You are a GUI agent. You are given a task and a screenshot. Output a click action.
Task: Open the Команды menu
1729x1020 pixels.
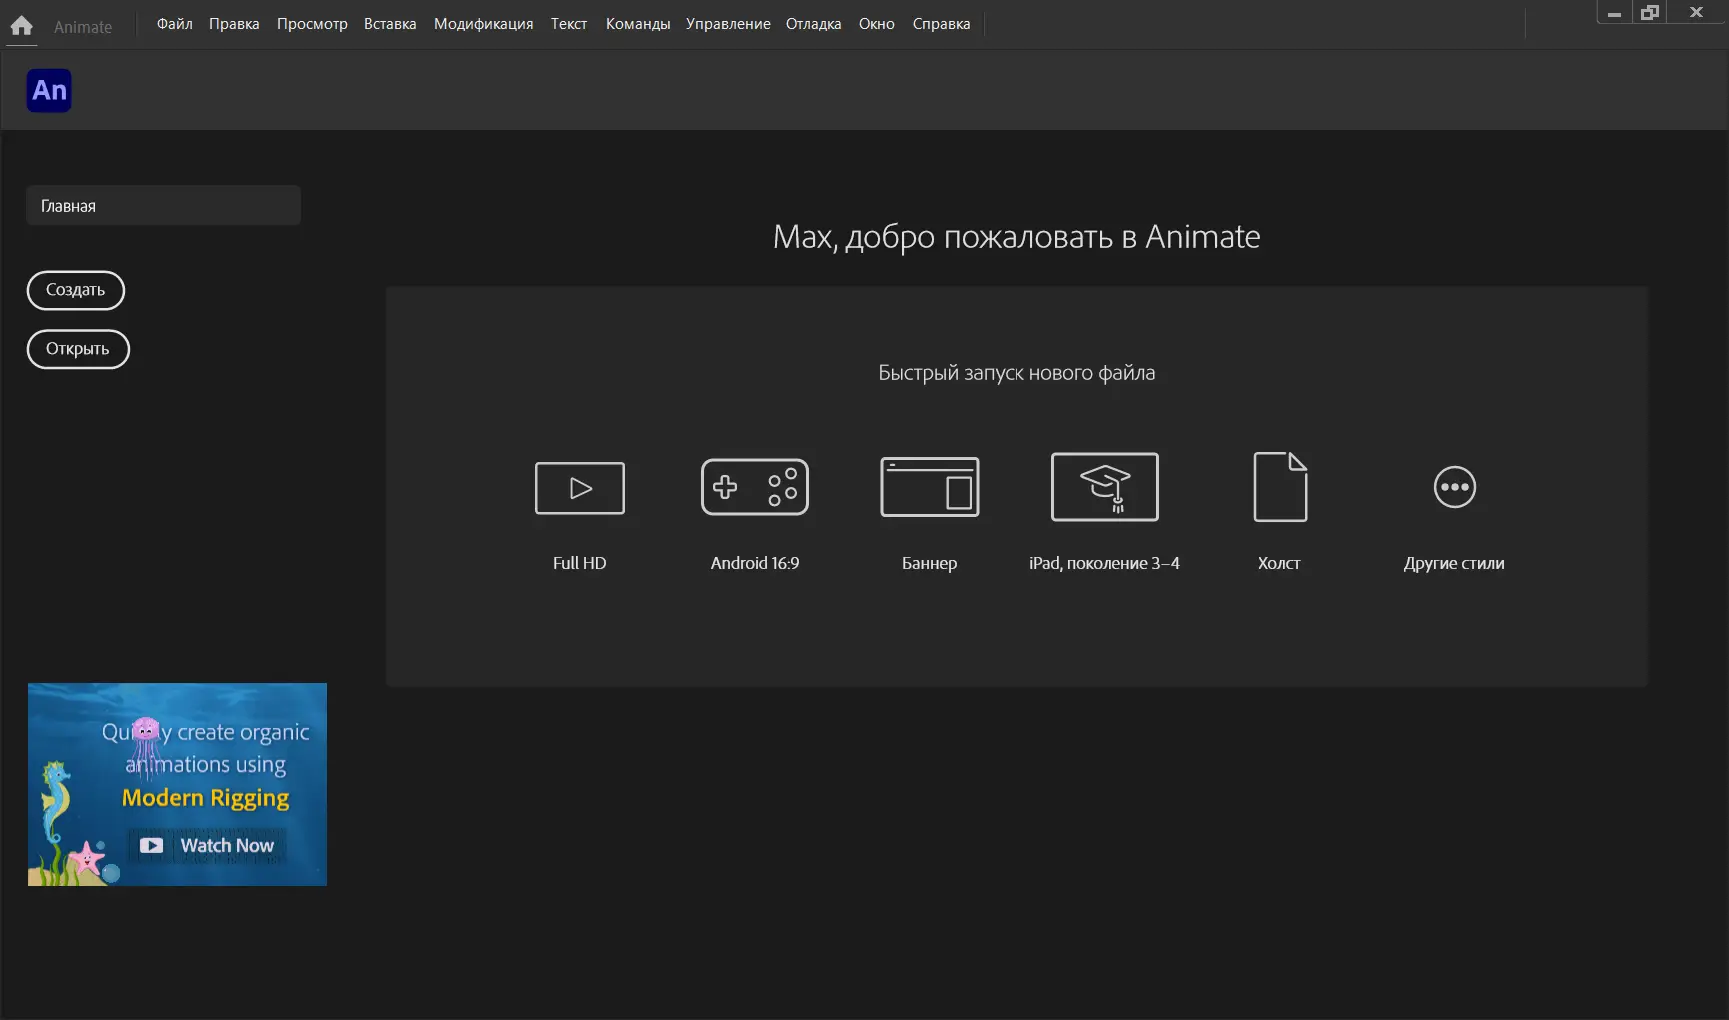(638, 24)
